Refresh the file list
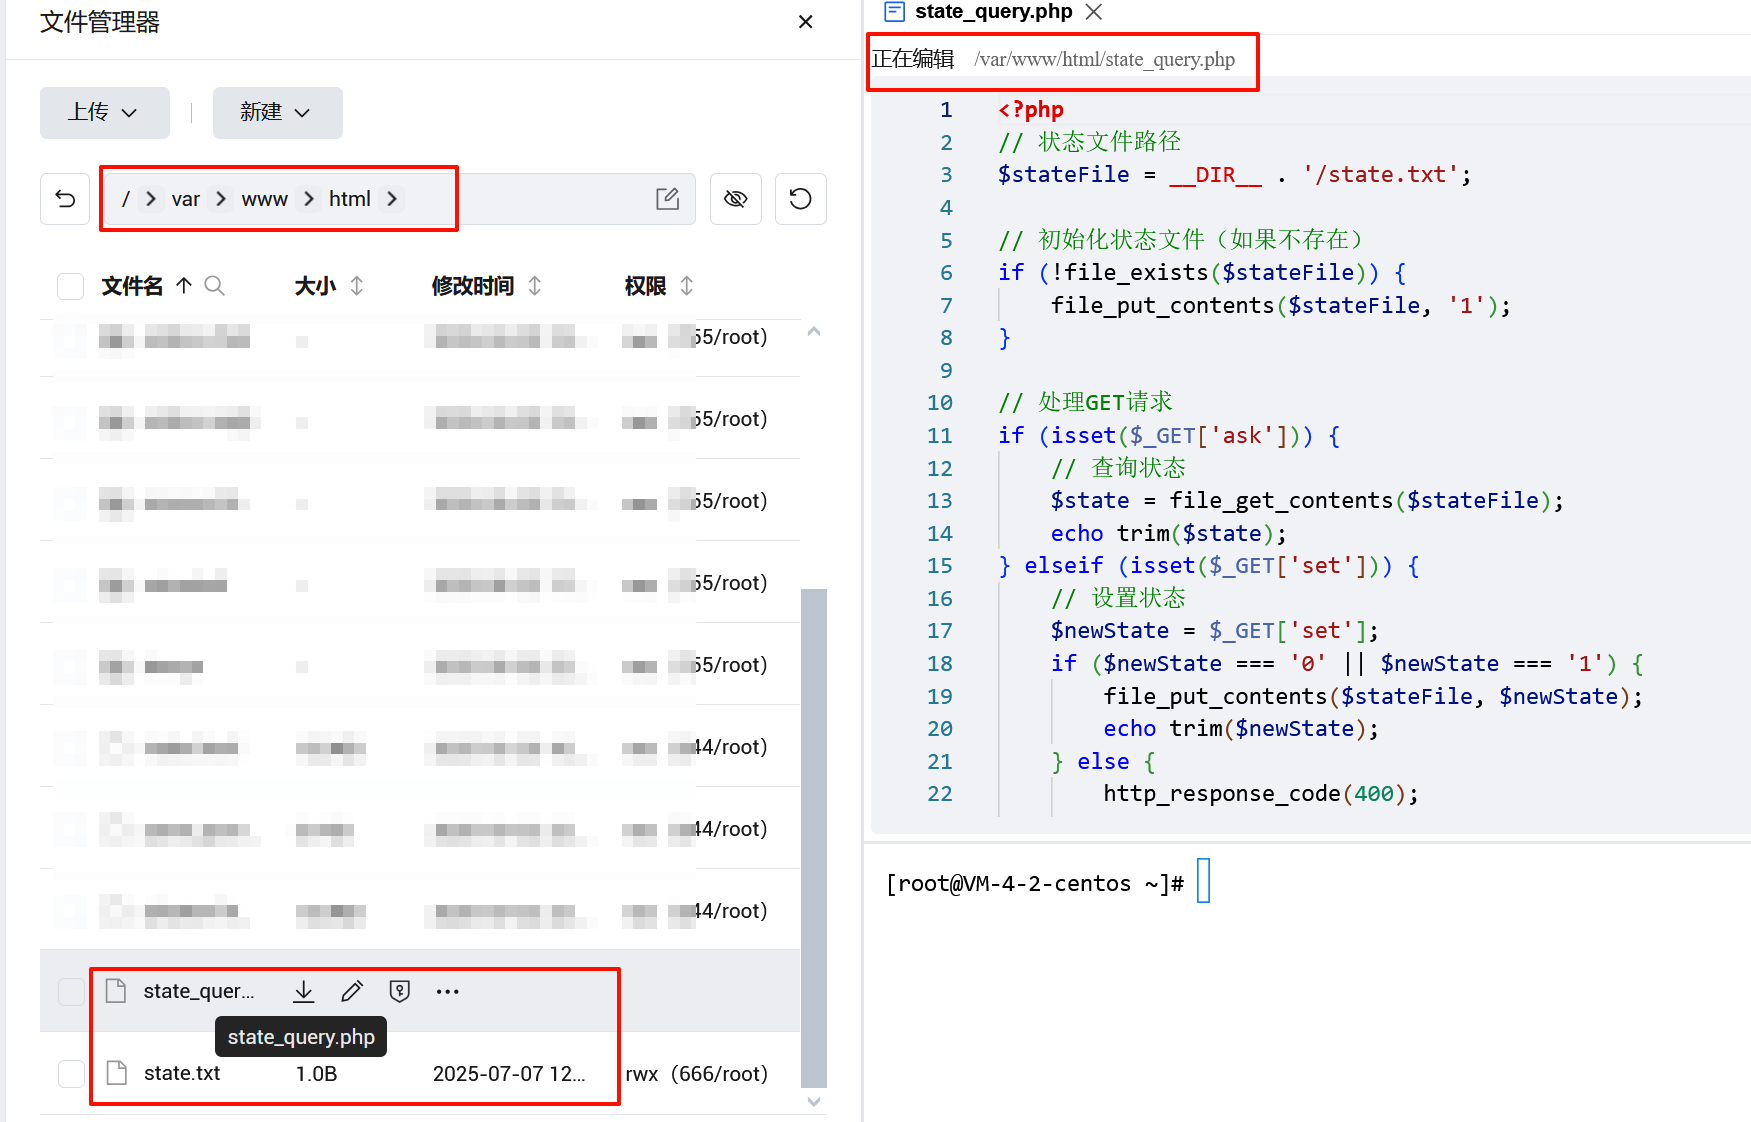Image resolution: width=1751 pixels, height=1122 pixels. [801, 199]
